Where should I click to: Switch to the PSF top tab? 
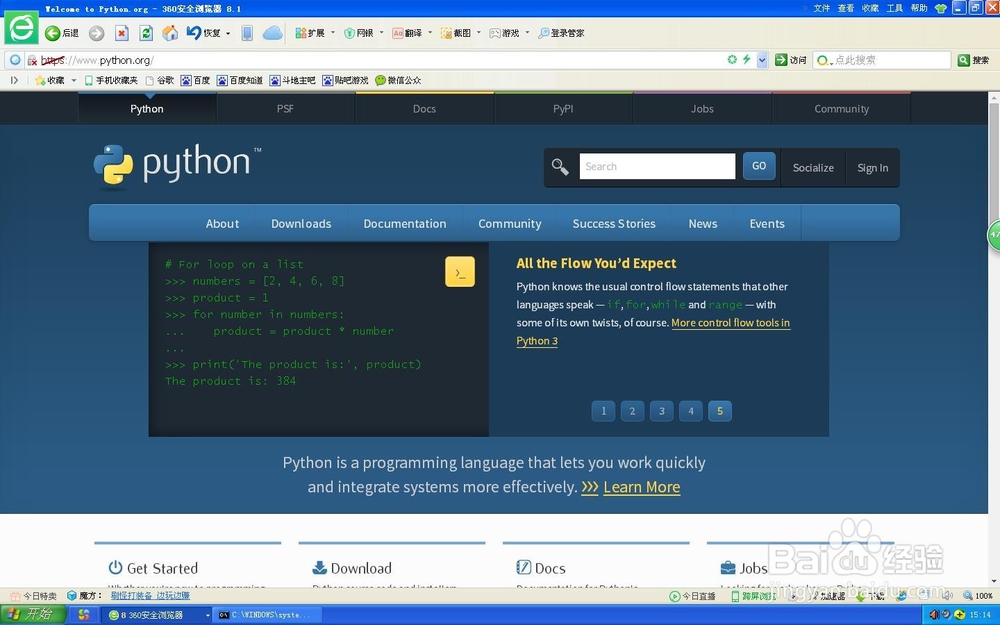coord(285,108)
